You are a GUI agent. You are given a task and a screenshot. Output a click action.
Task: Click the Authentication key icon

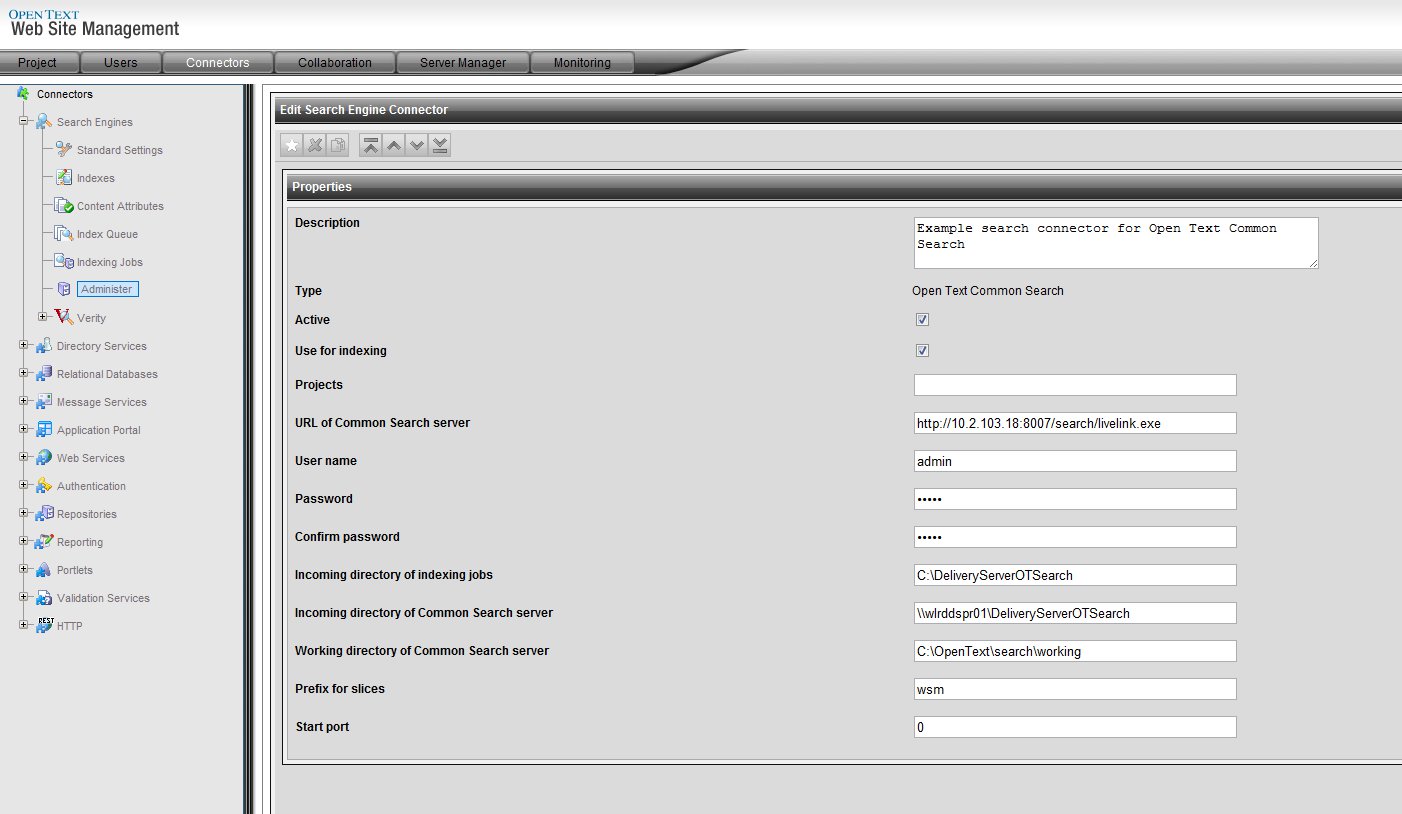pos(44,486)
